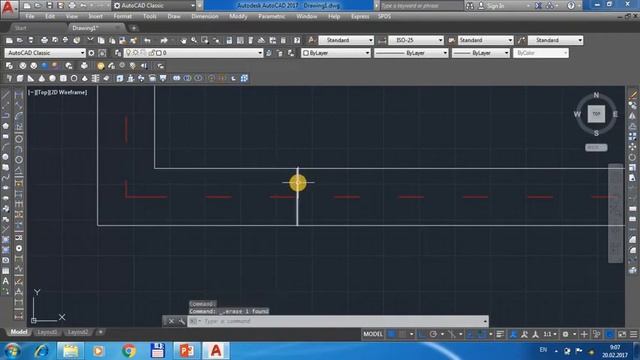Open the color control ByLayer swatch
Screen dimensions: 640x360
click(336, 53)
